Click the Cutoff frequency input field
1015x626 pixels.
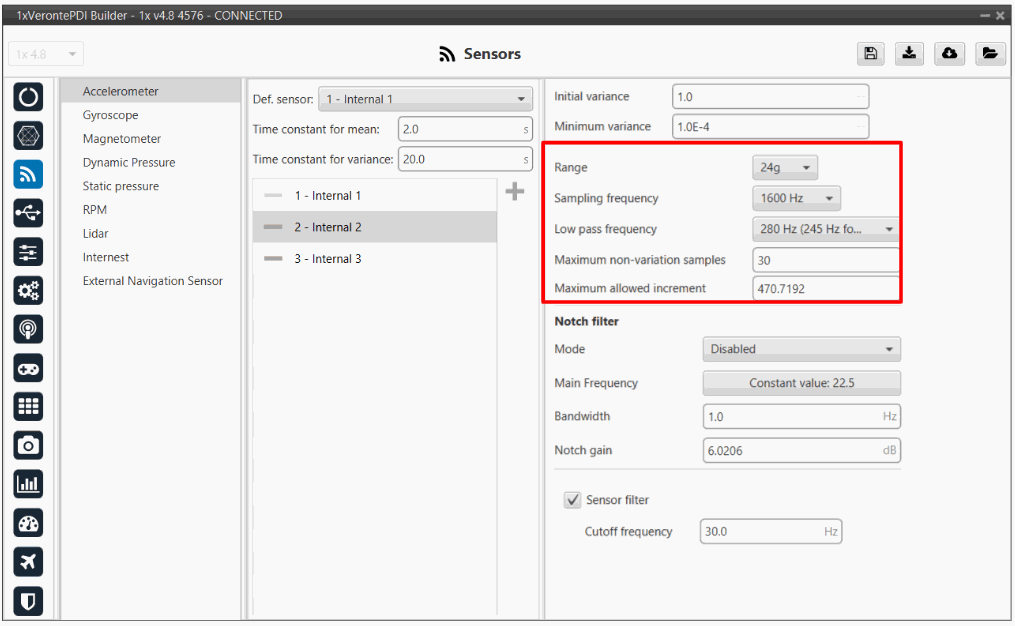[x=770, y=532]
